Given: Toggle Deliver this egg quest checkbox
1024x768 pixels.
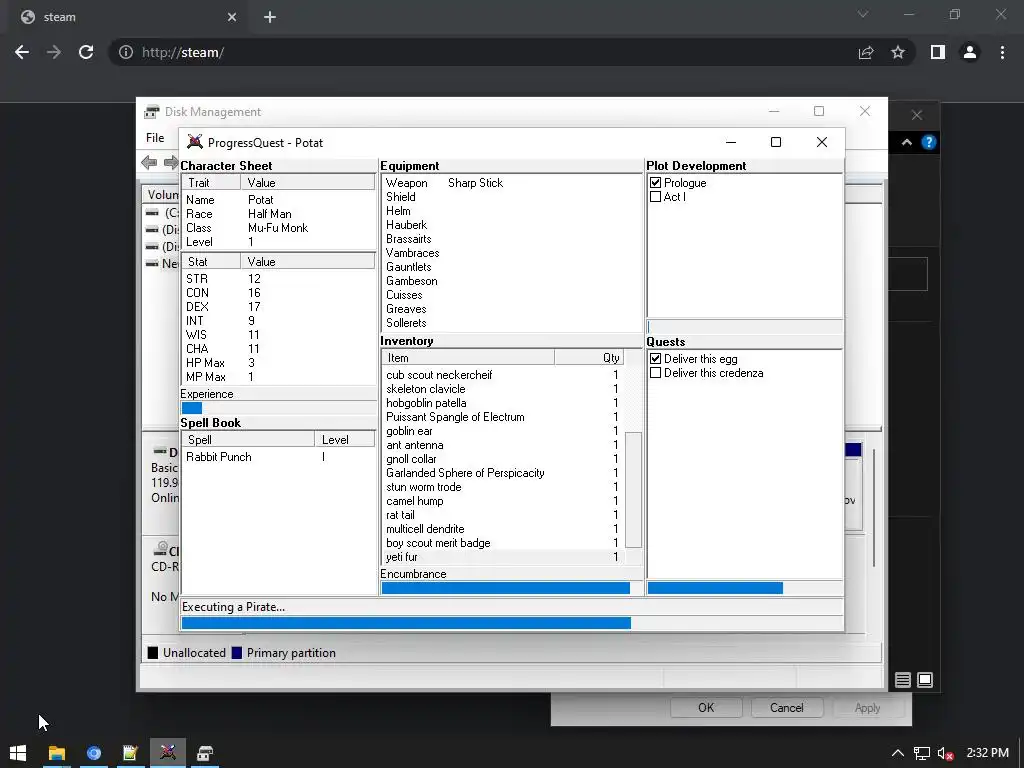Looking at the screenshot, I should (656, 359).
